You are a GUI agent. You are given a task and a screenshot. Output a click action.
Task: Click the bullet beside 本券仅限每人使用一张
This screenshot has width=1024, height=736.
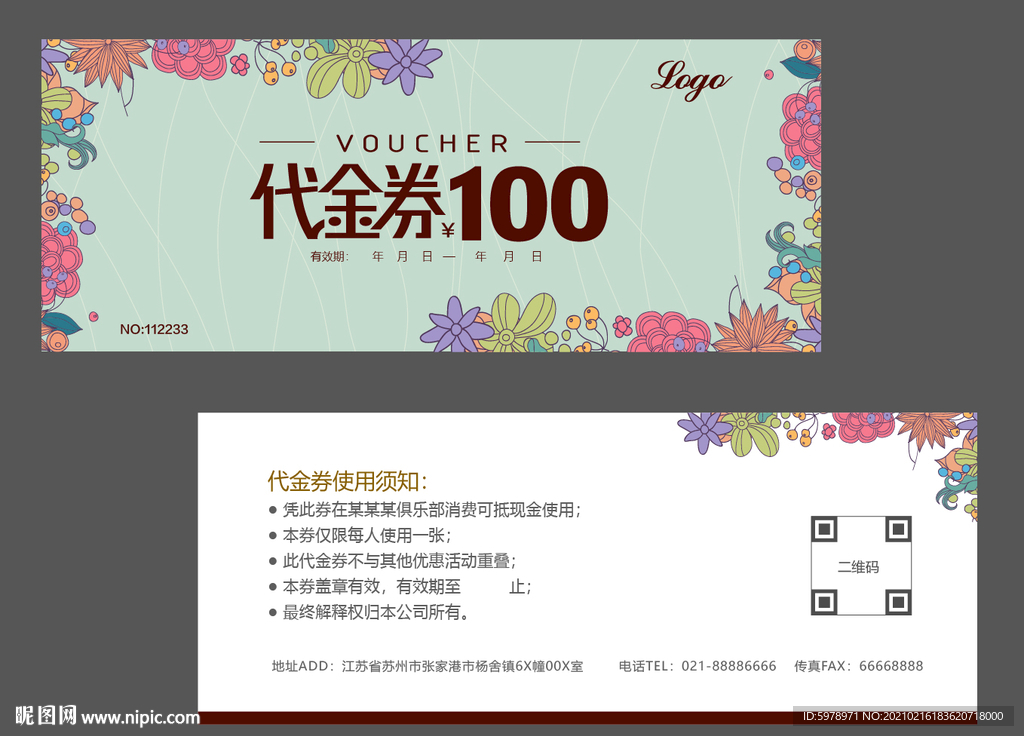[x=271, y=535]
